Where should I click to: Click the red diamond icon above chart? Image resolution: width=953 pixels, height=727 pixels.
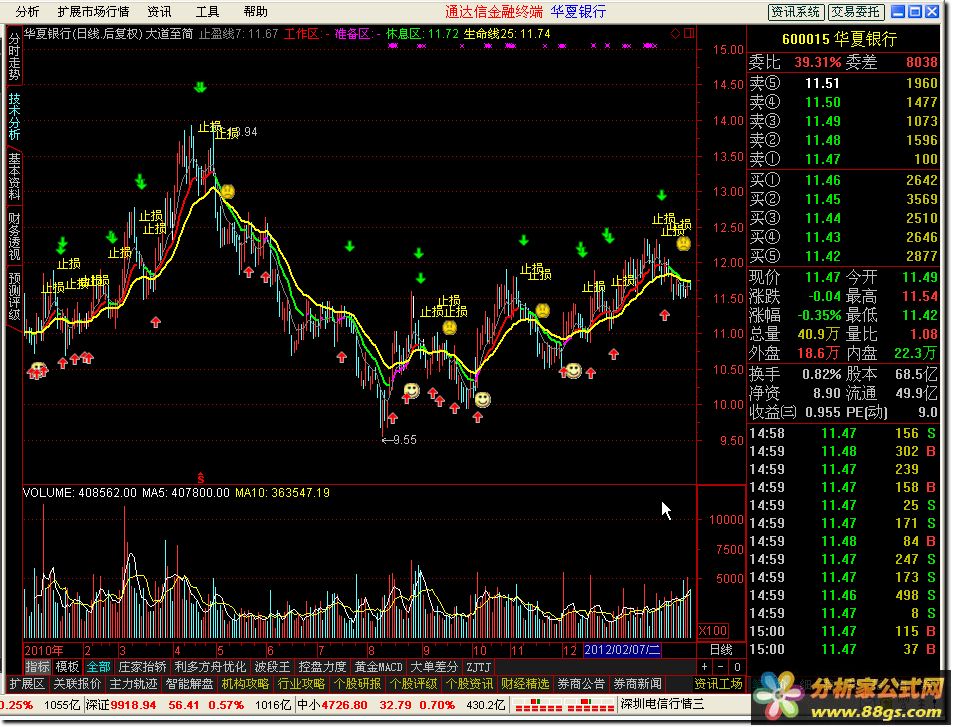675,33
